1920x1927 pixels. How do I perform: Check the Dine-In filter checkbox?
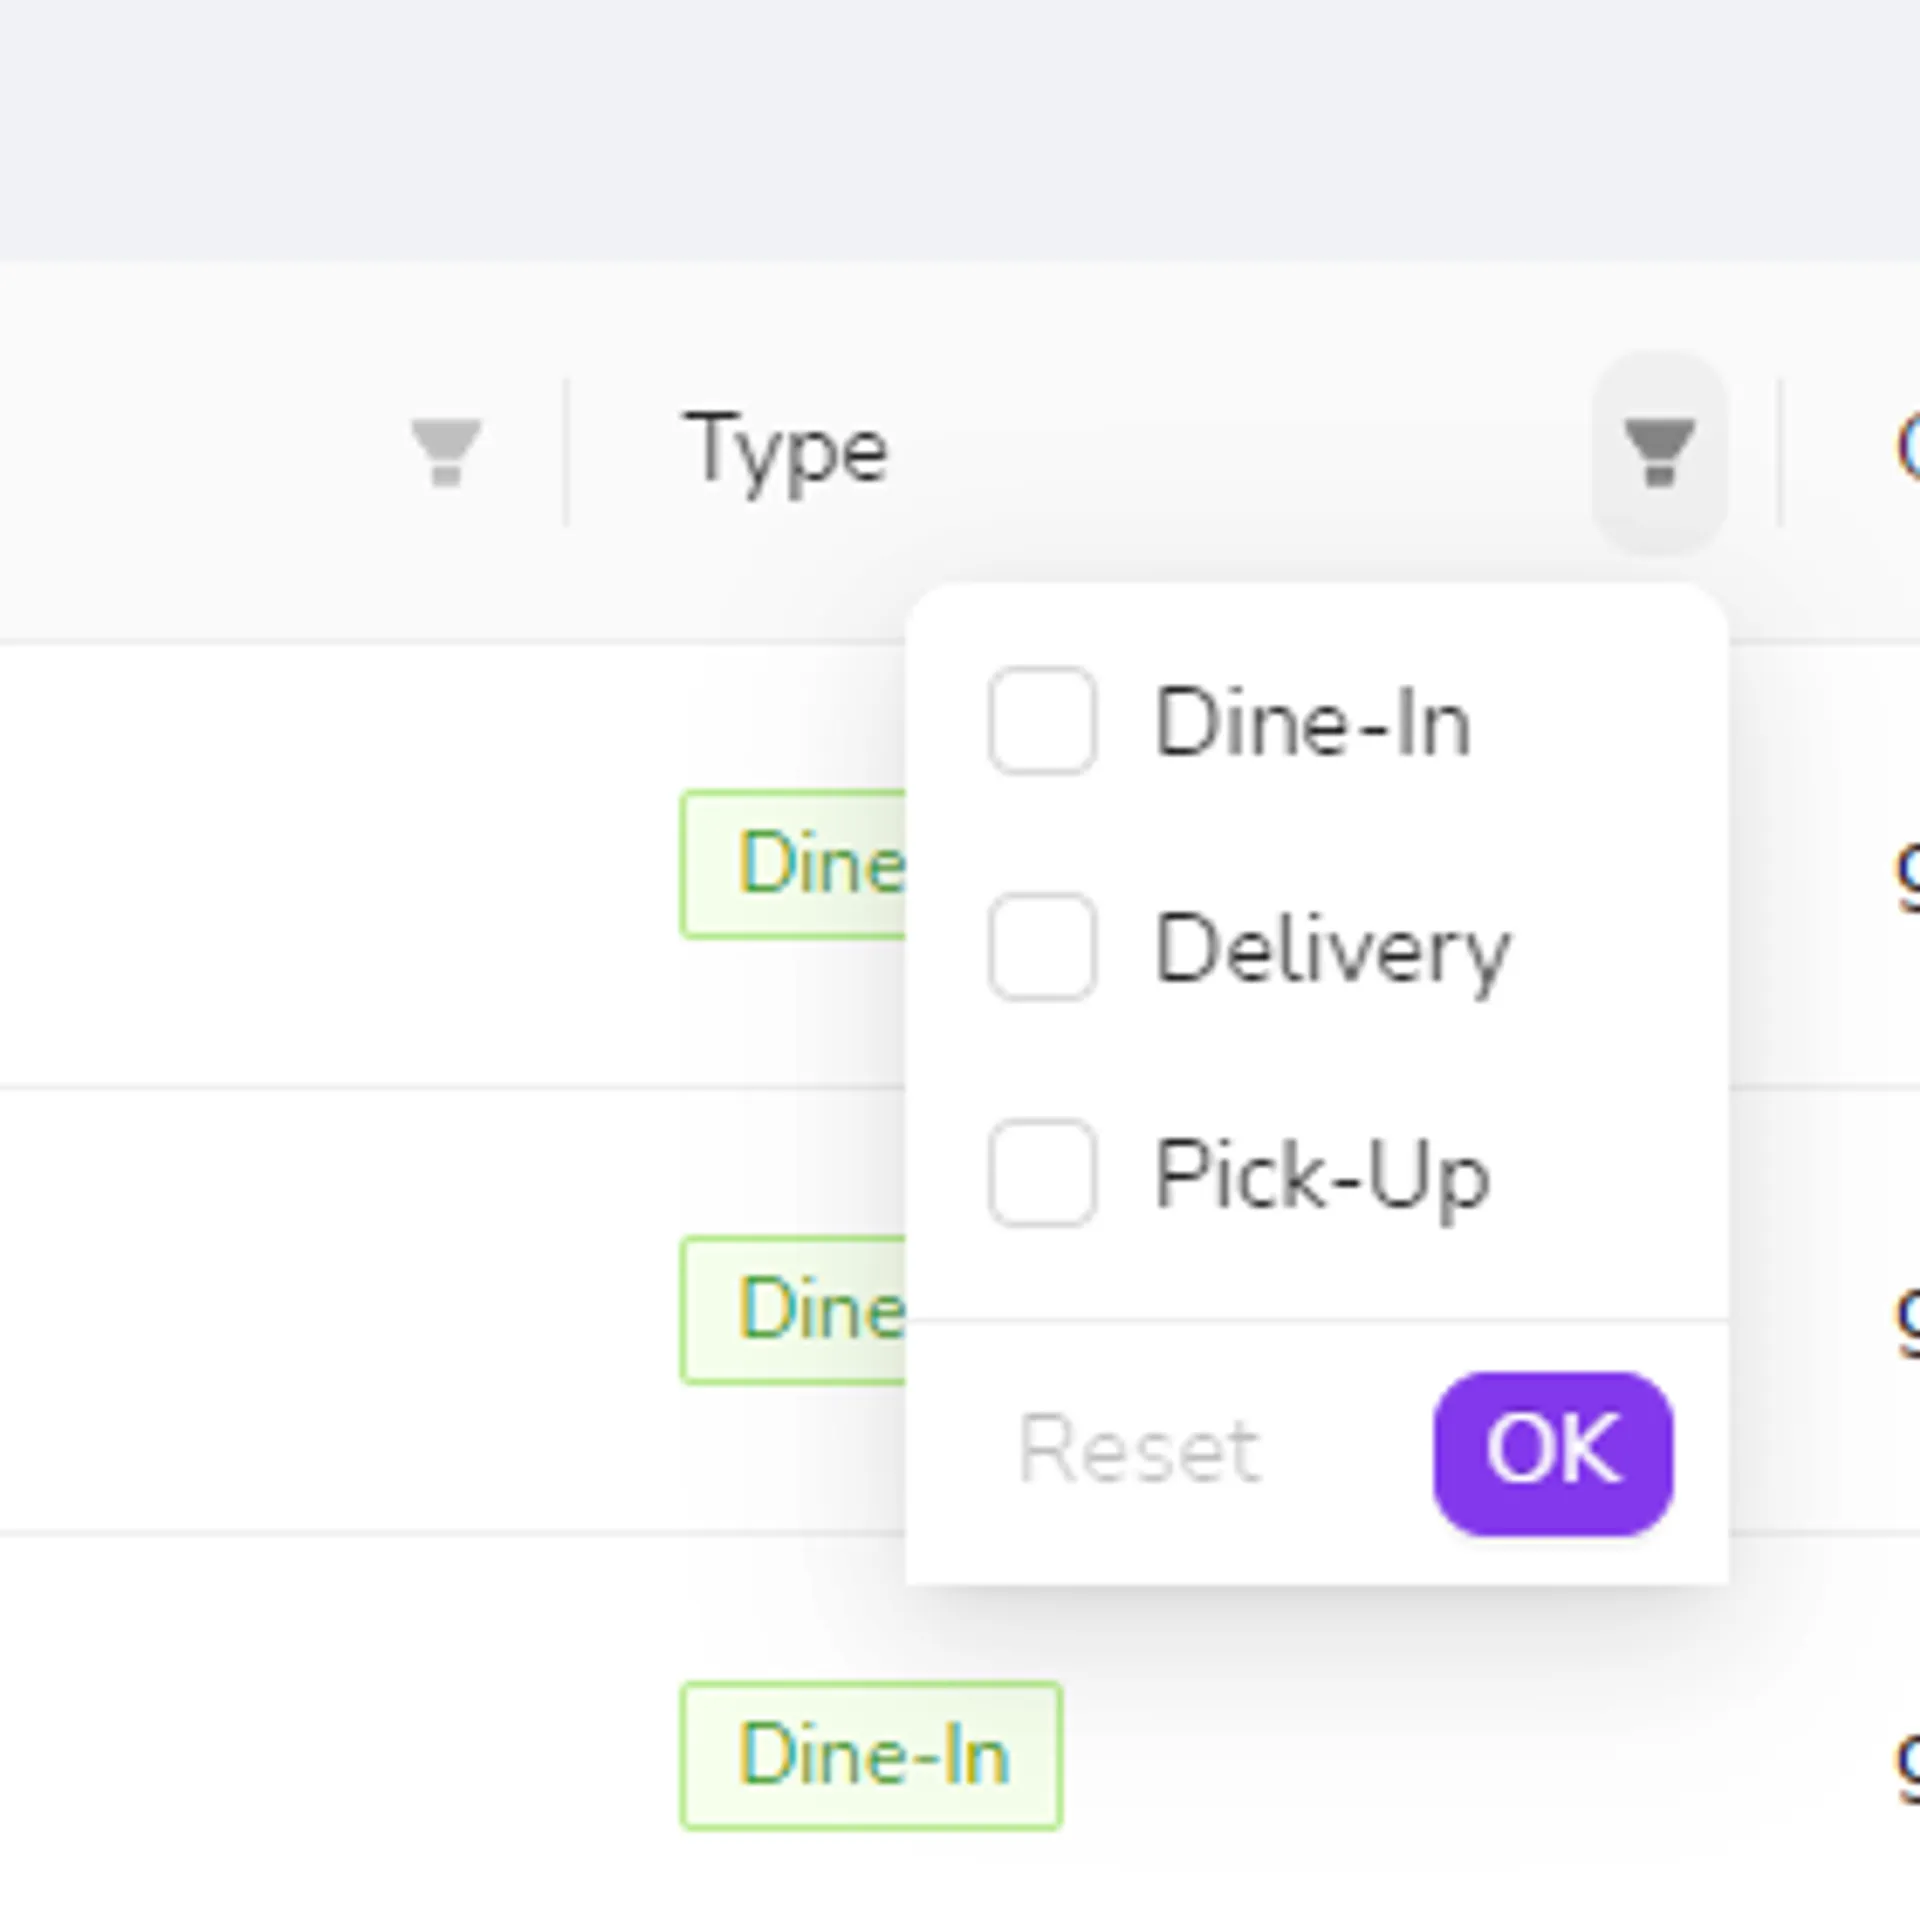1042,721
